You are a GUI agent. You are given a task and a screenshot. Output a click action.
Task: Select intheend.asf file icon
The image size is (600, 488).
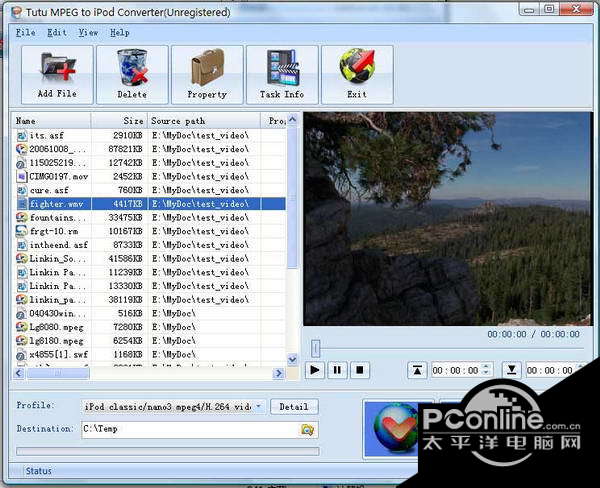tap(22, 245)
